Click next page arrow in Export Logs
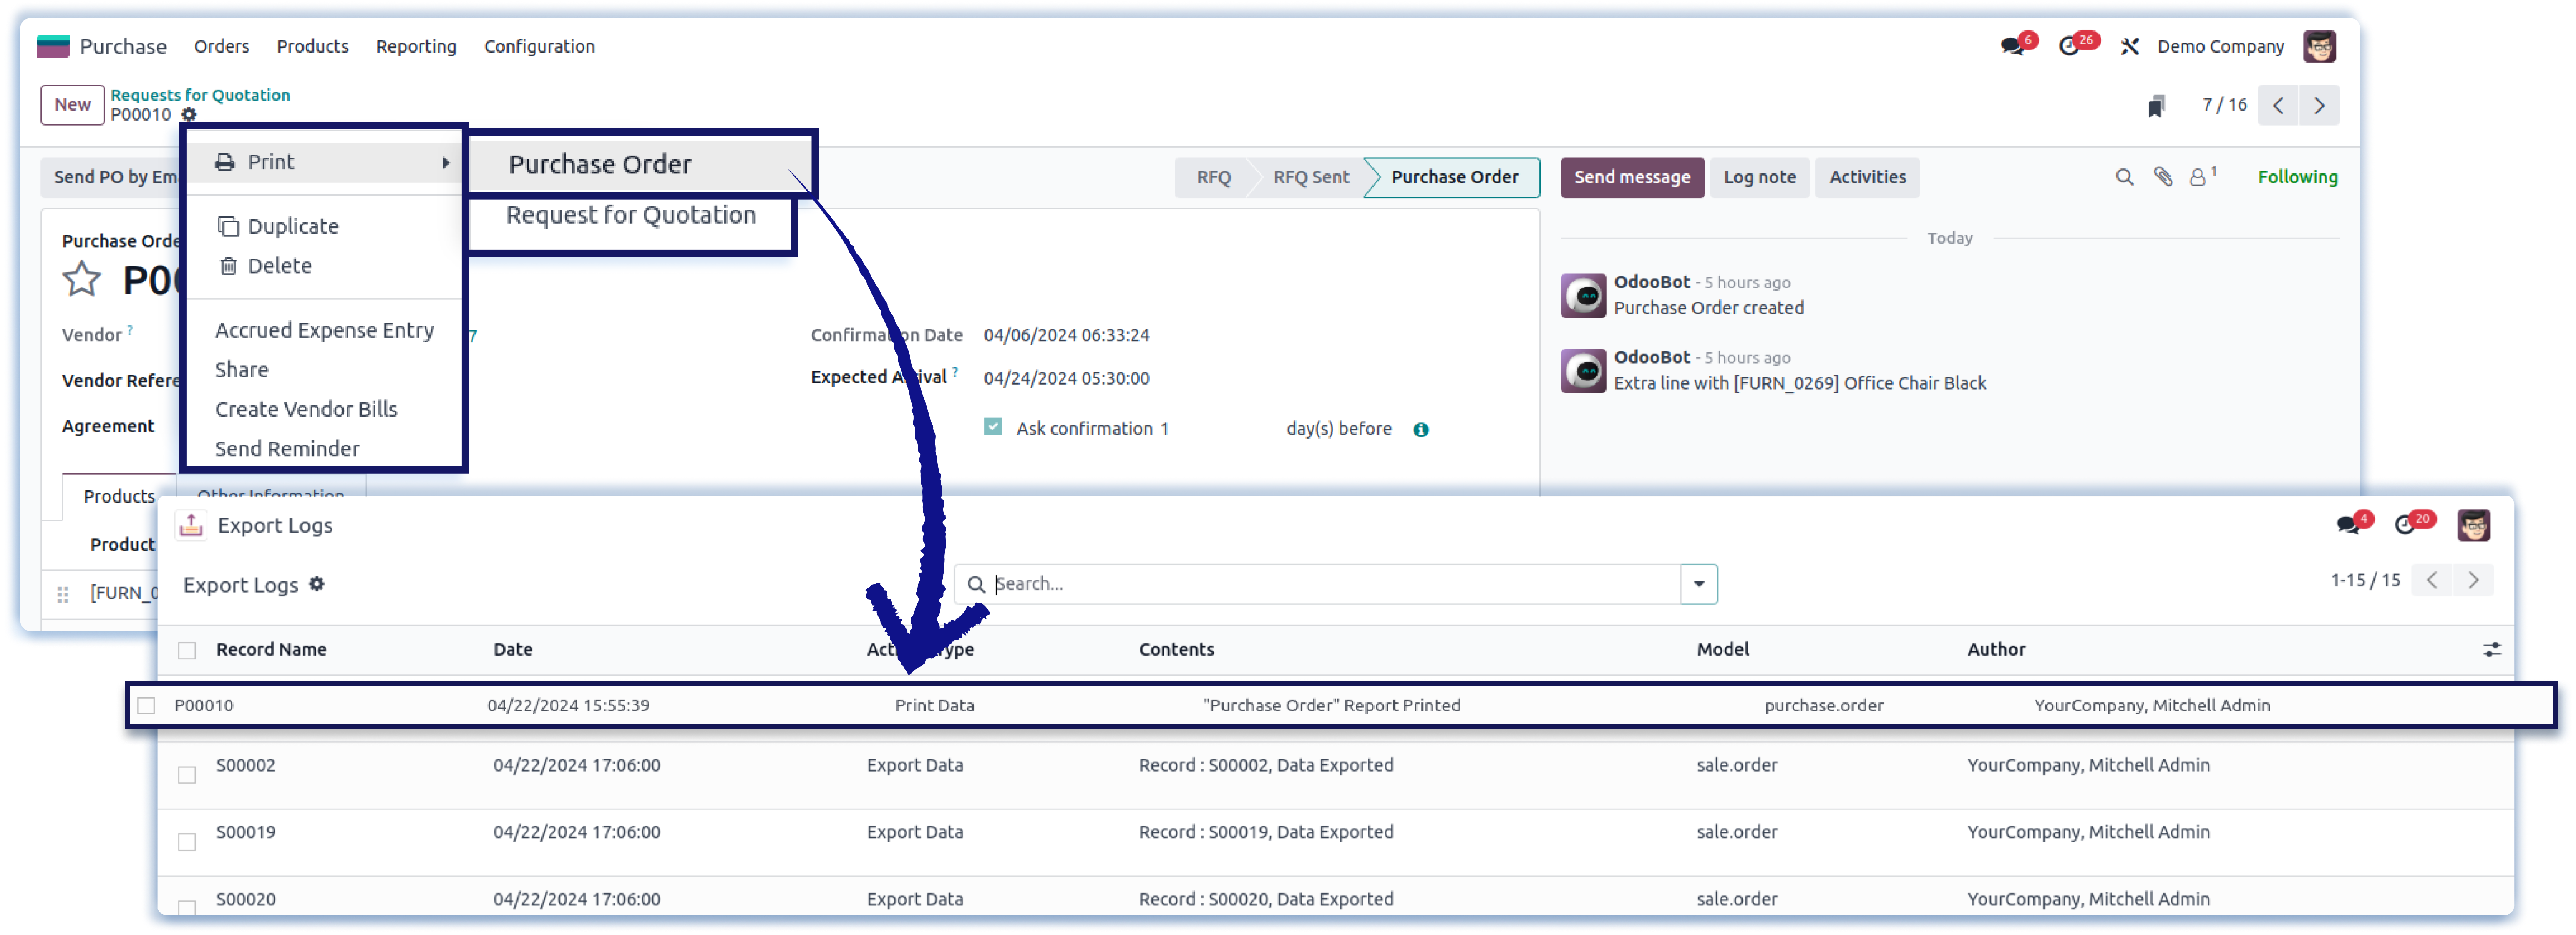Image resolution: width=2576 pixels, height=935 pixels. tap(2473, 580)
